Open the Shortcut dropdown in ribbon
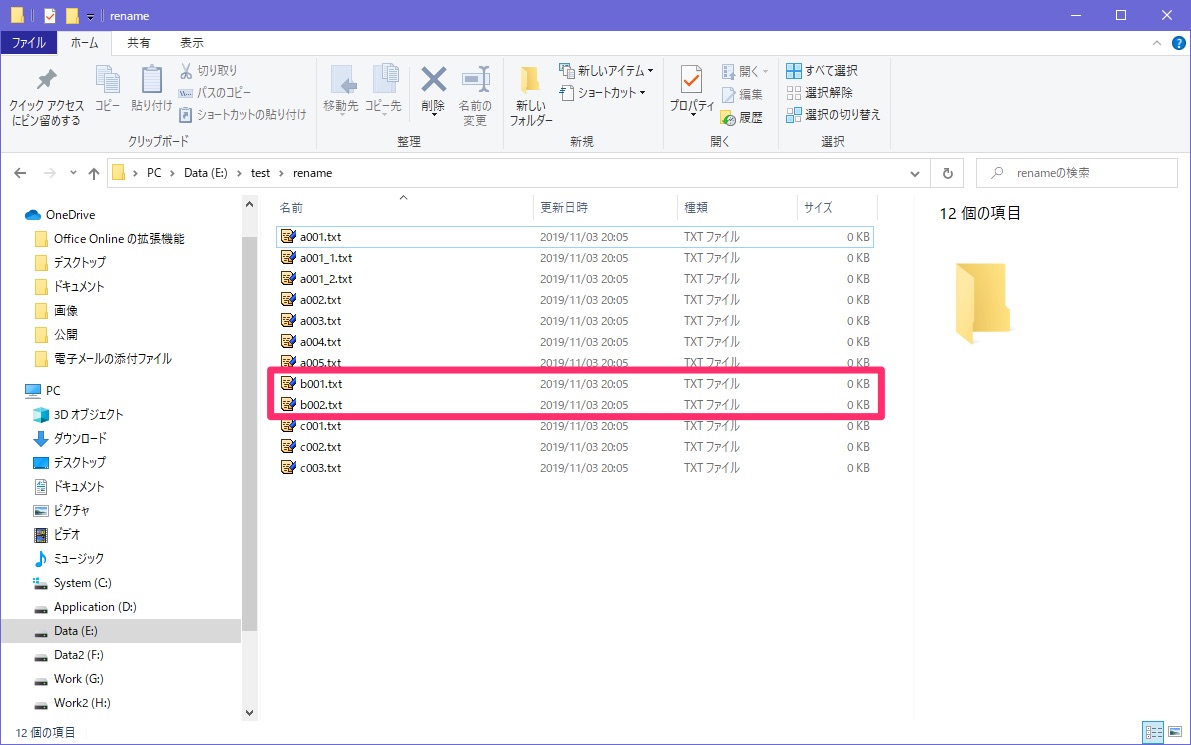The height and width of the screenshot is (745, 1191). [x=602, y=93]
